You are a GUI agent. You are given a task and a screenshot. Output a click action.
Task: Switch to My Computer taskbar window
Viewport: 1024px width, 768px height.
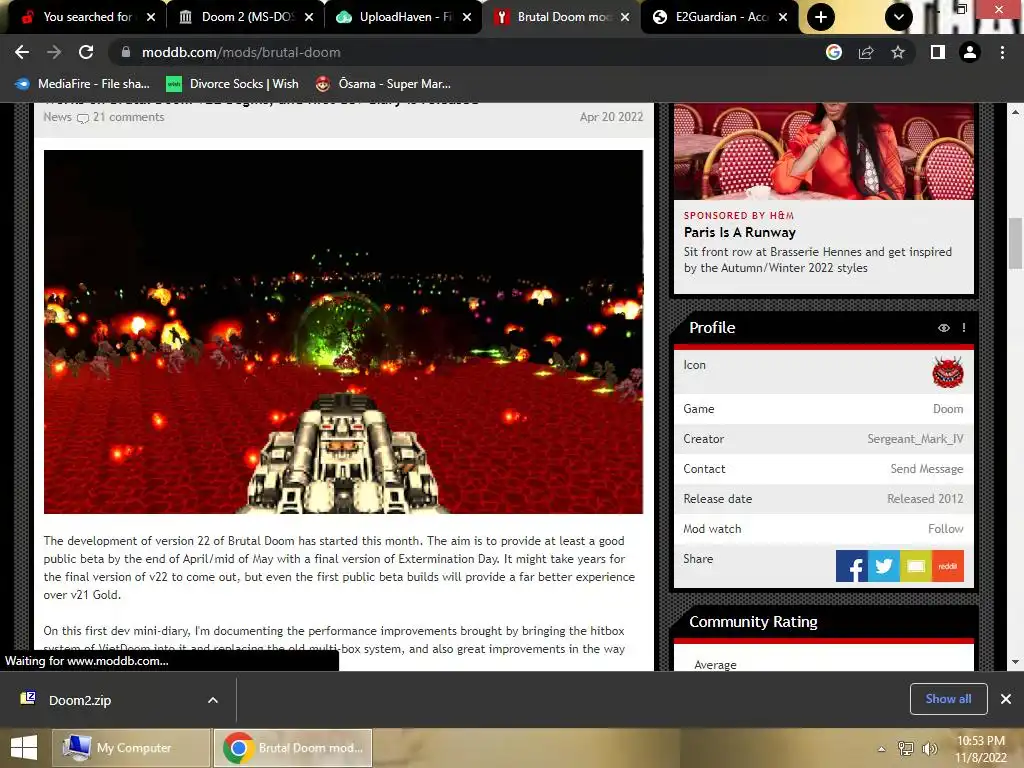point(133,748)
